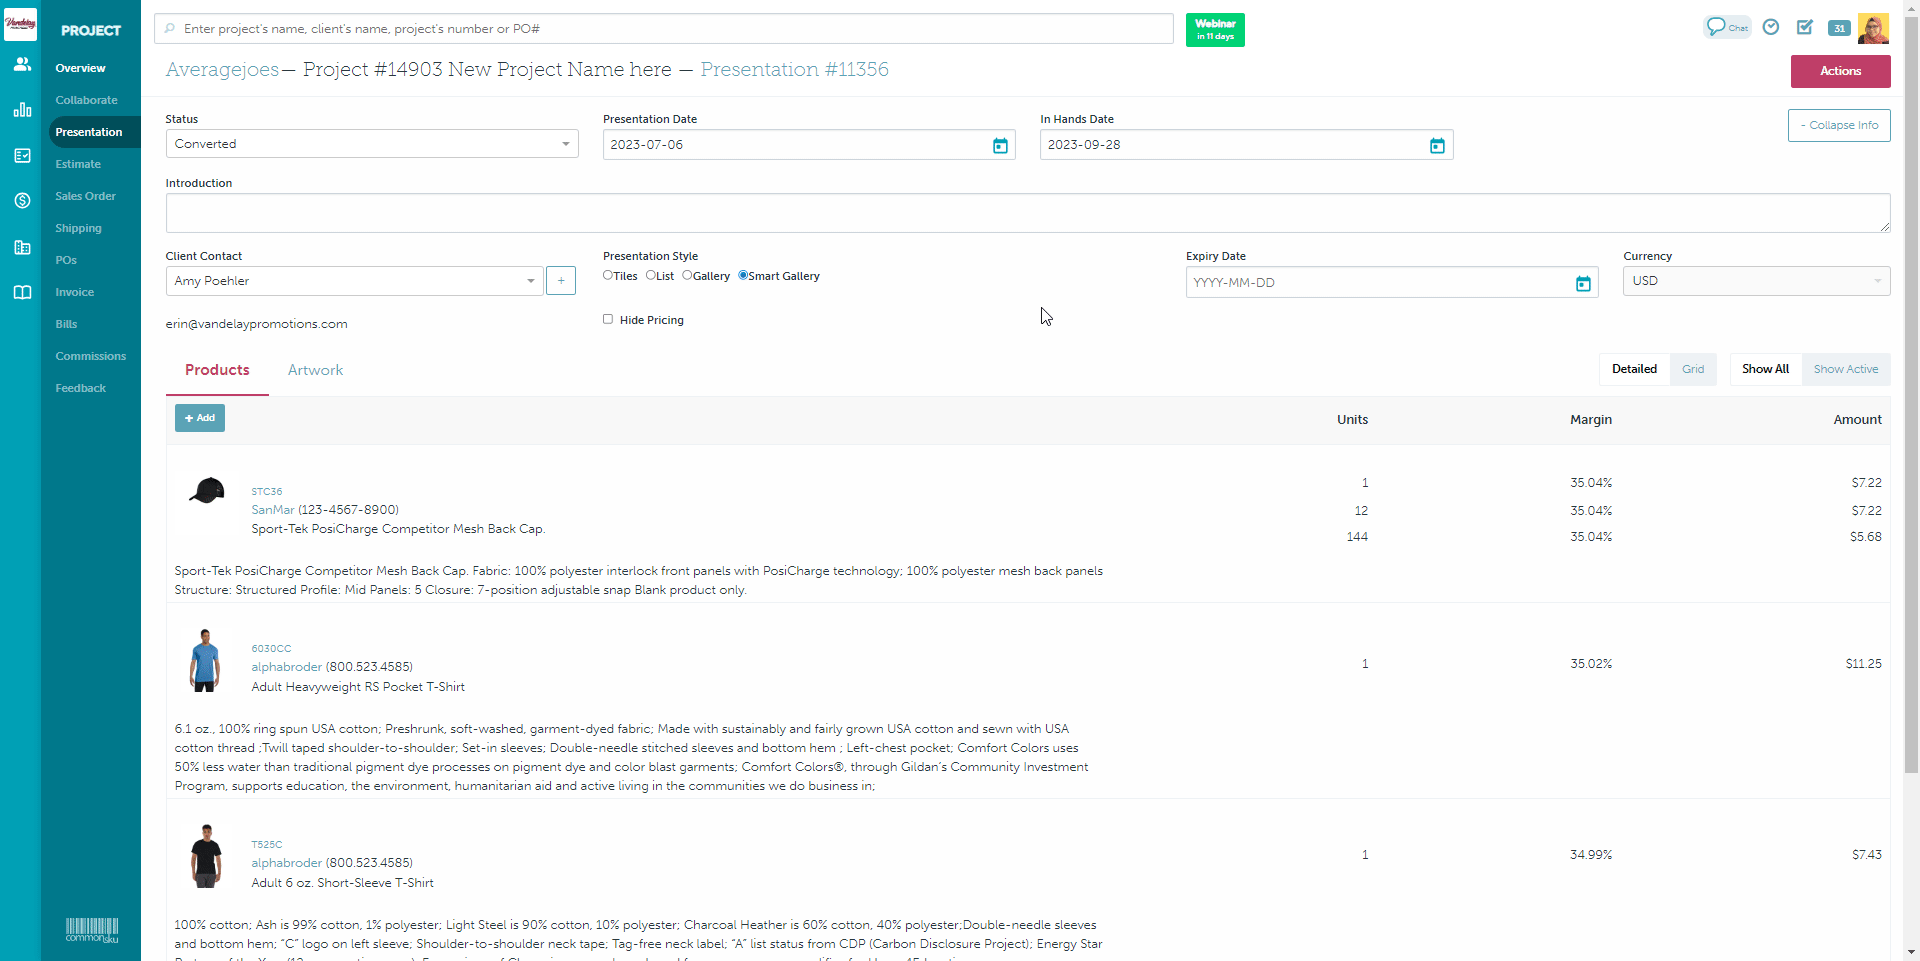This screenshot has width=1920, height=961.
Task: Open the notes checklist icon
Action: (1805, 27)
